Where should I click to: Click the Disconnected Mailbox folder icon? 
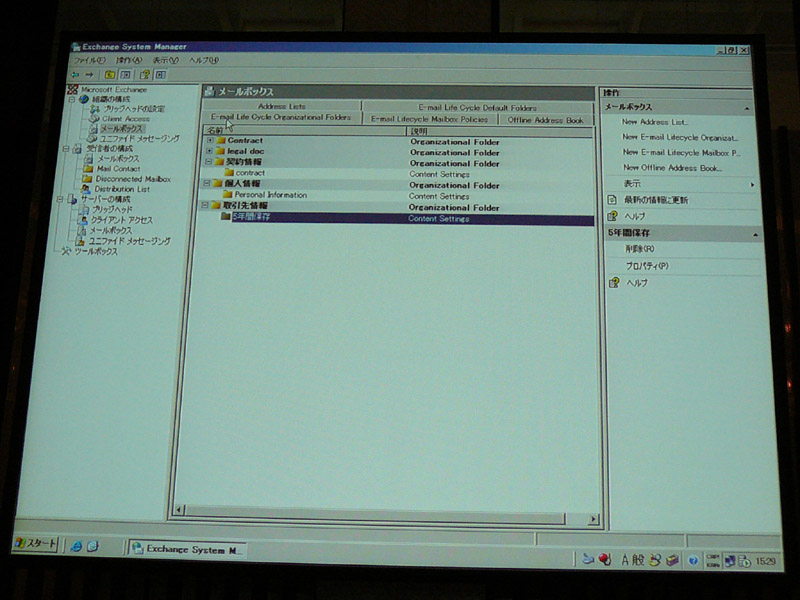click(x=87, y=179)
